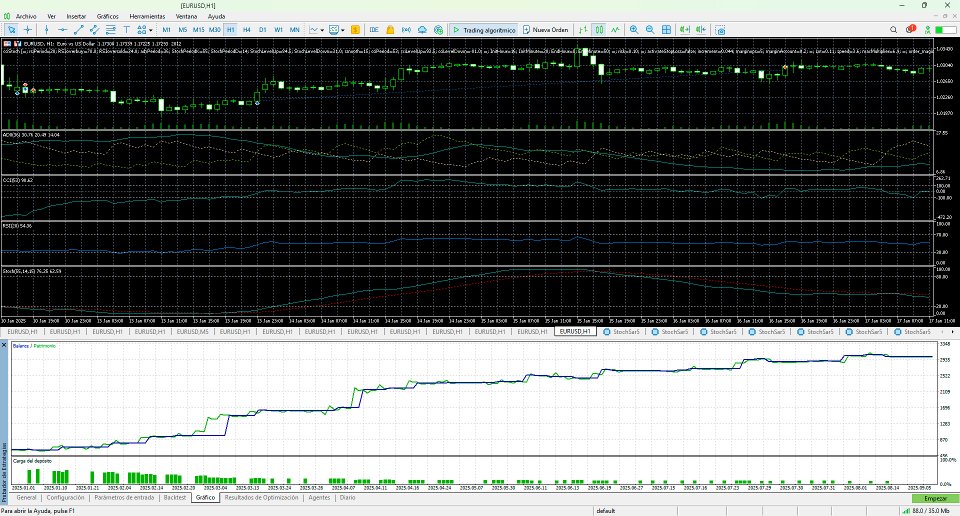Switch chart to candlestick display
The image size is (960, 516).
(x=599, y=30)
